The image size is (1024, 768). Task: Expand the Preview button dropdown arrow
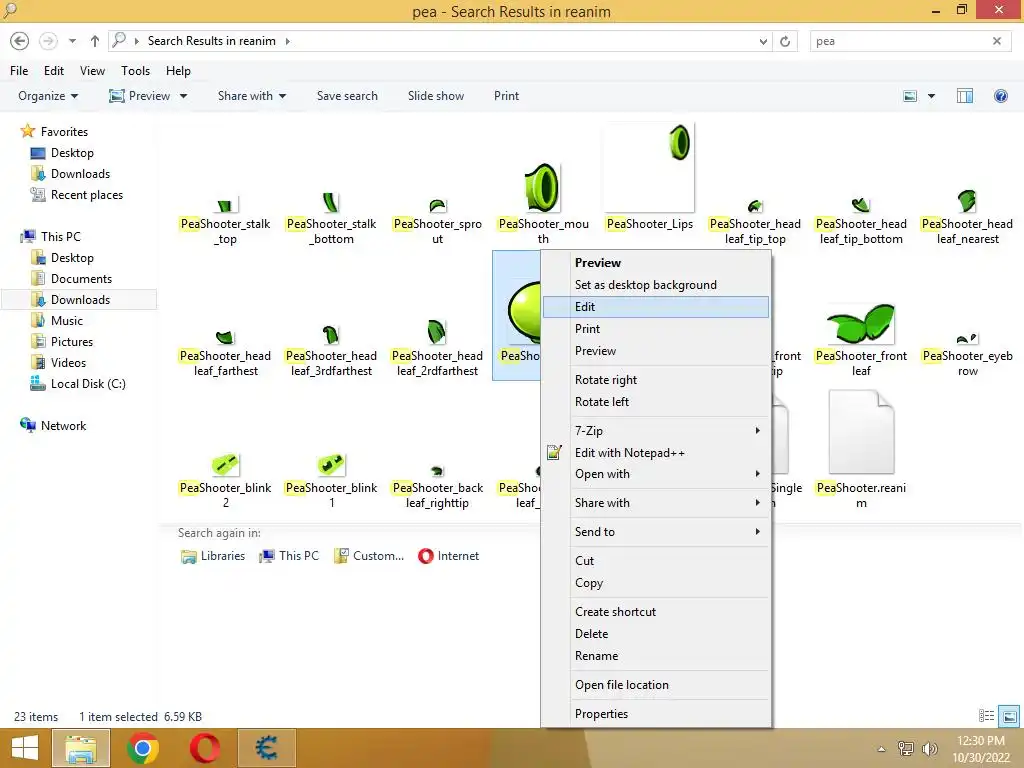point(184,96)
